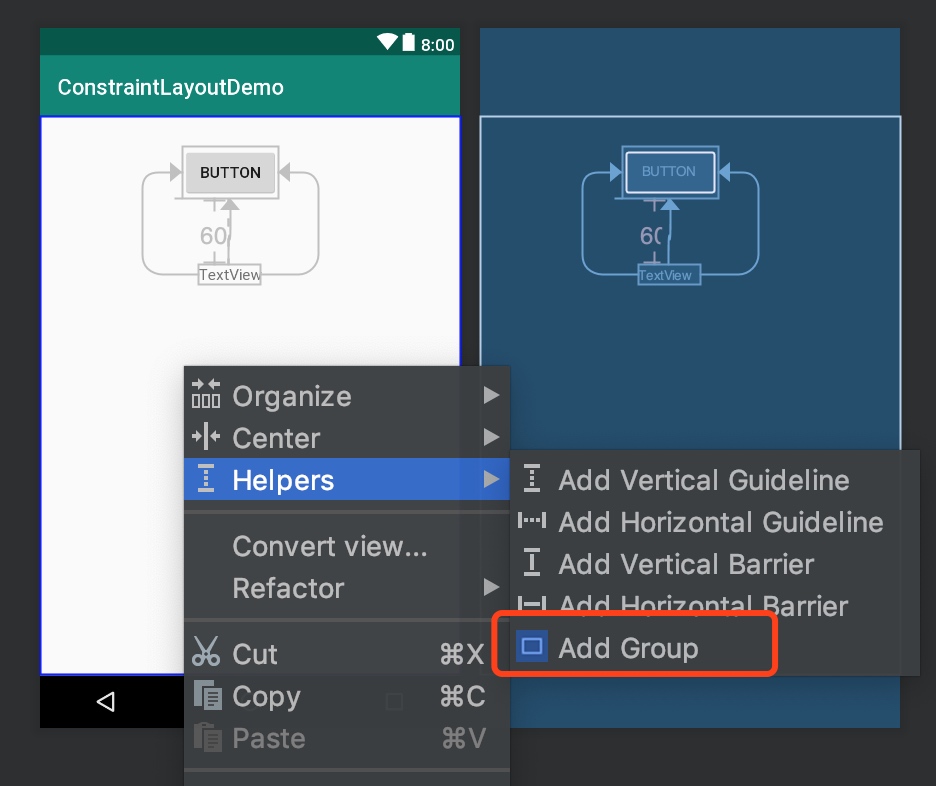Image resolution: width=936 pixels, height=786 pixels.
Task: Click the Add Vertical Barrier icon
Action: tap(531, 563)
